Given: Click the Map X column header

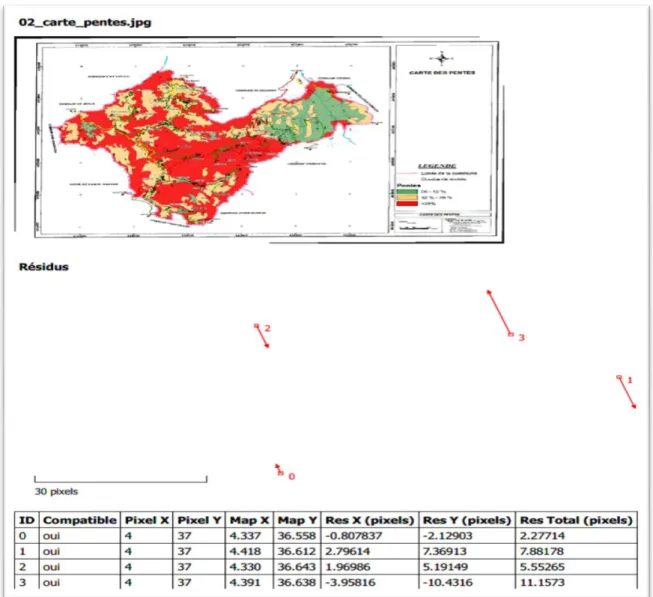Looking at the screenshot, I should click(249, 520).
